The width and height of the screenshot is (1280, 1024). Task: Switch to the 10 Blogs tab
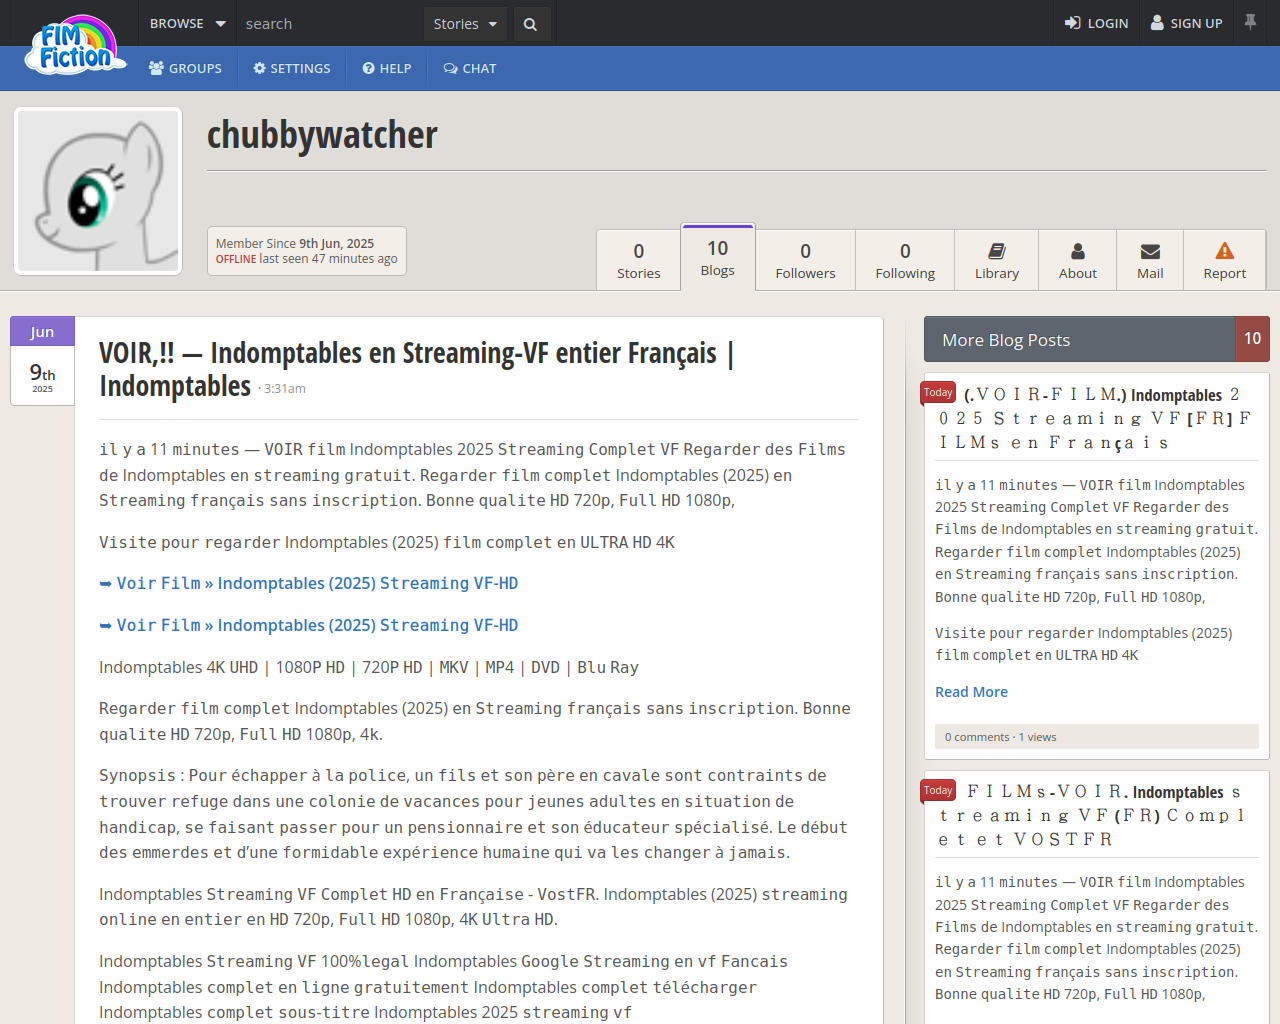coord(718,257)
